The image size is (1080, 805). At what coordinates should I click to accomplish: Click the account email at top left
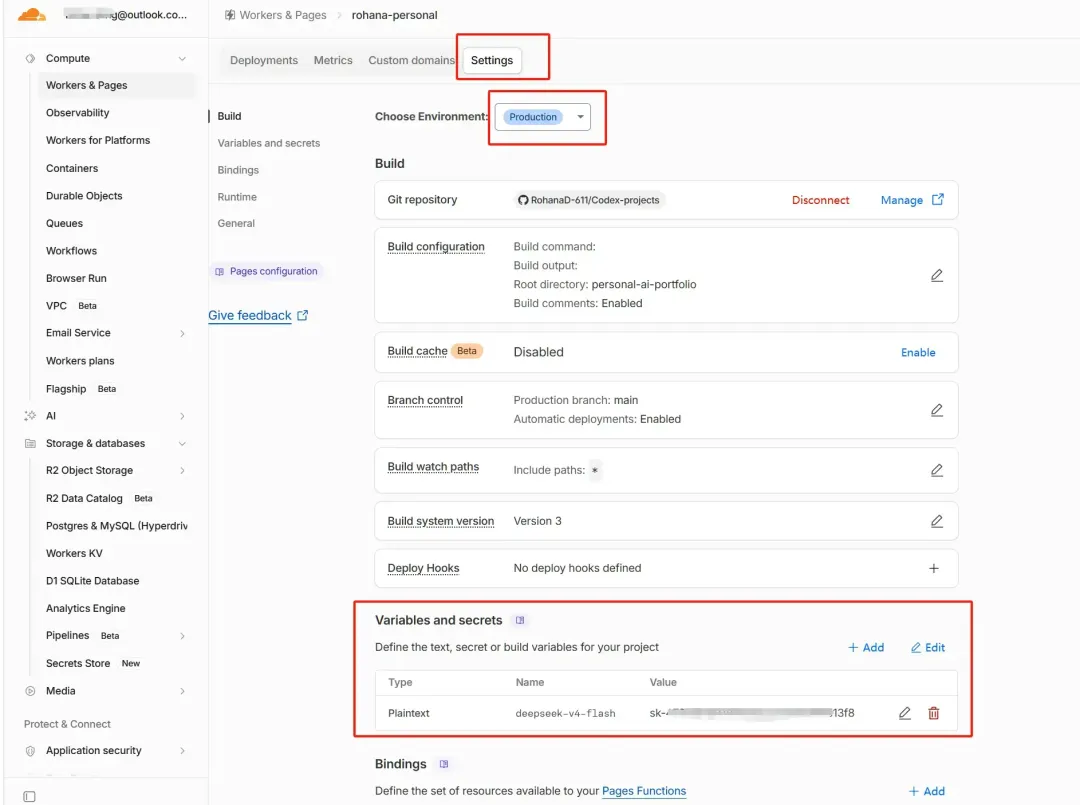126,14
